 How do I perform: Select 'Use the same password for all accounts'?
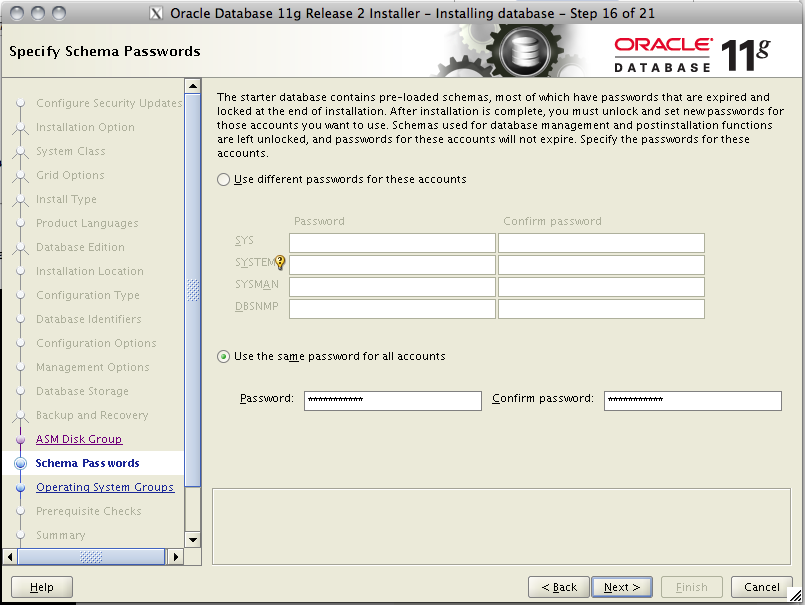click(223, 357)
